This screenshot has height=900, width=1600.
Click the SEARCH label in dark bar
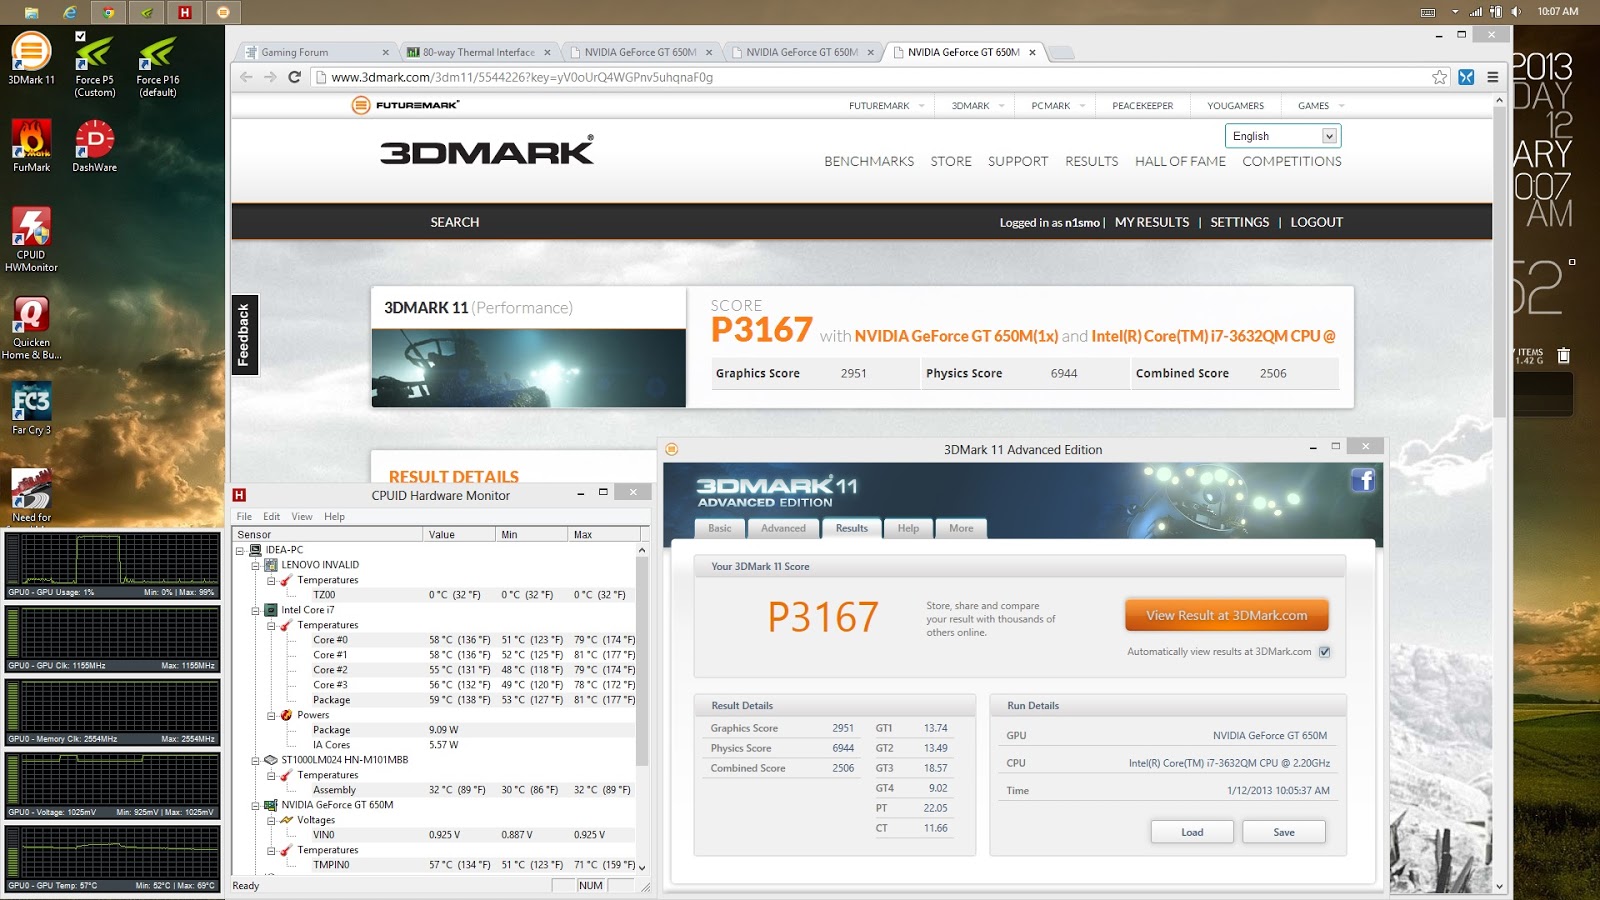[455, 222]
